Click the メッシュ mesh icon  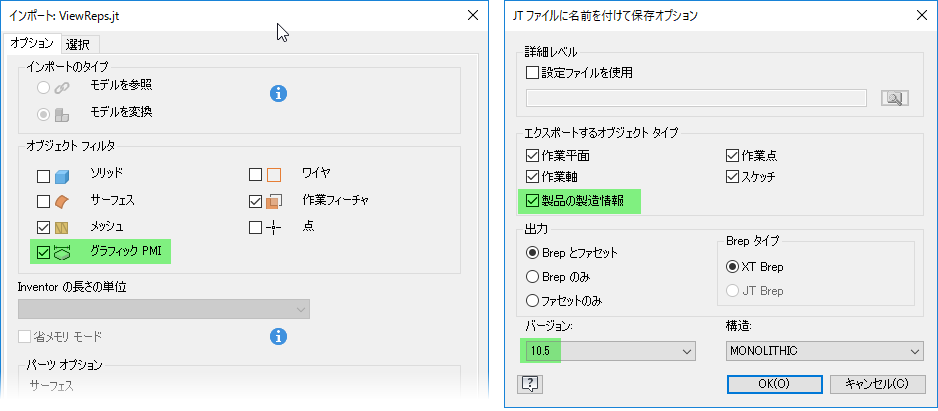pyautogui.click(x=63, y=227)
